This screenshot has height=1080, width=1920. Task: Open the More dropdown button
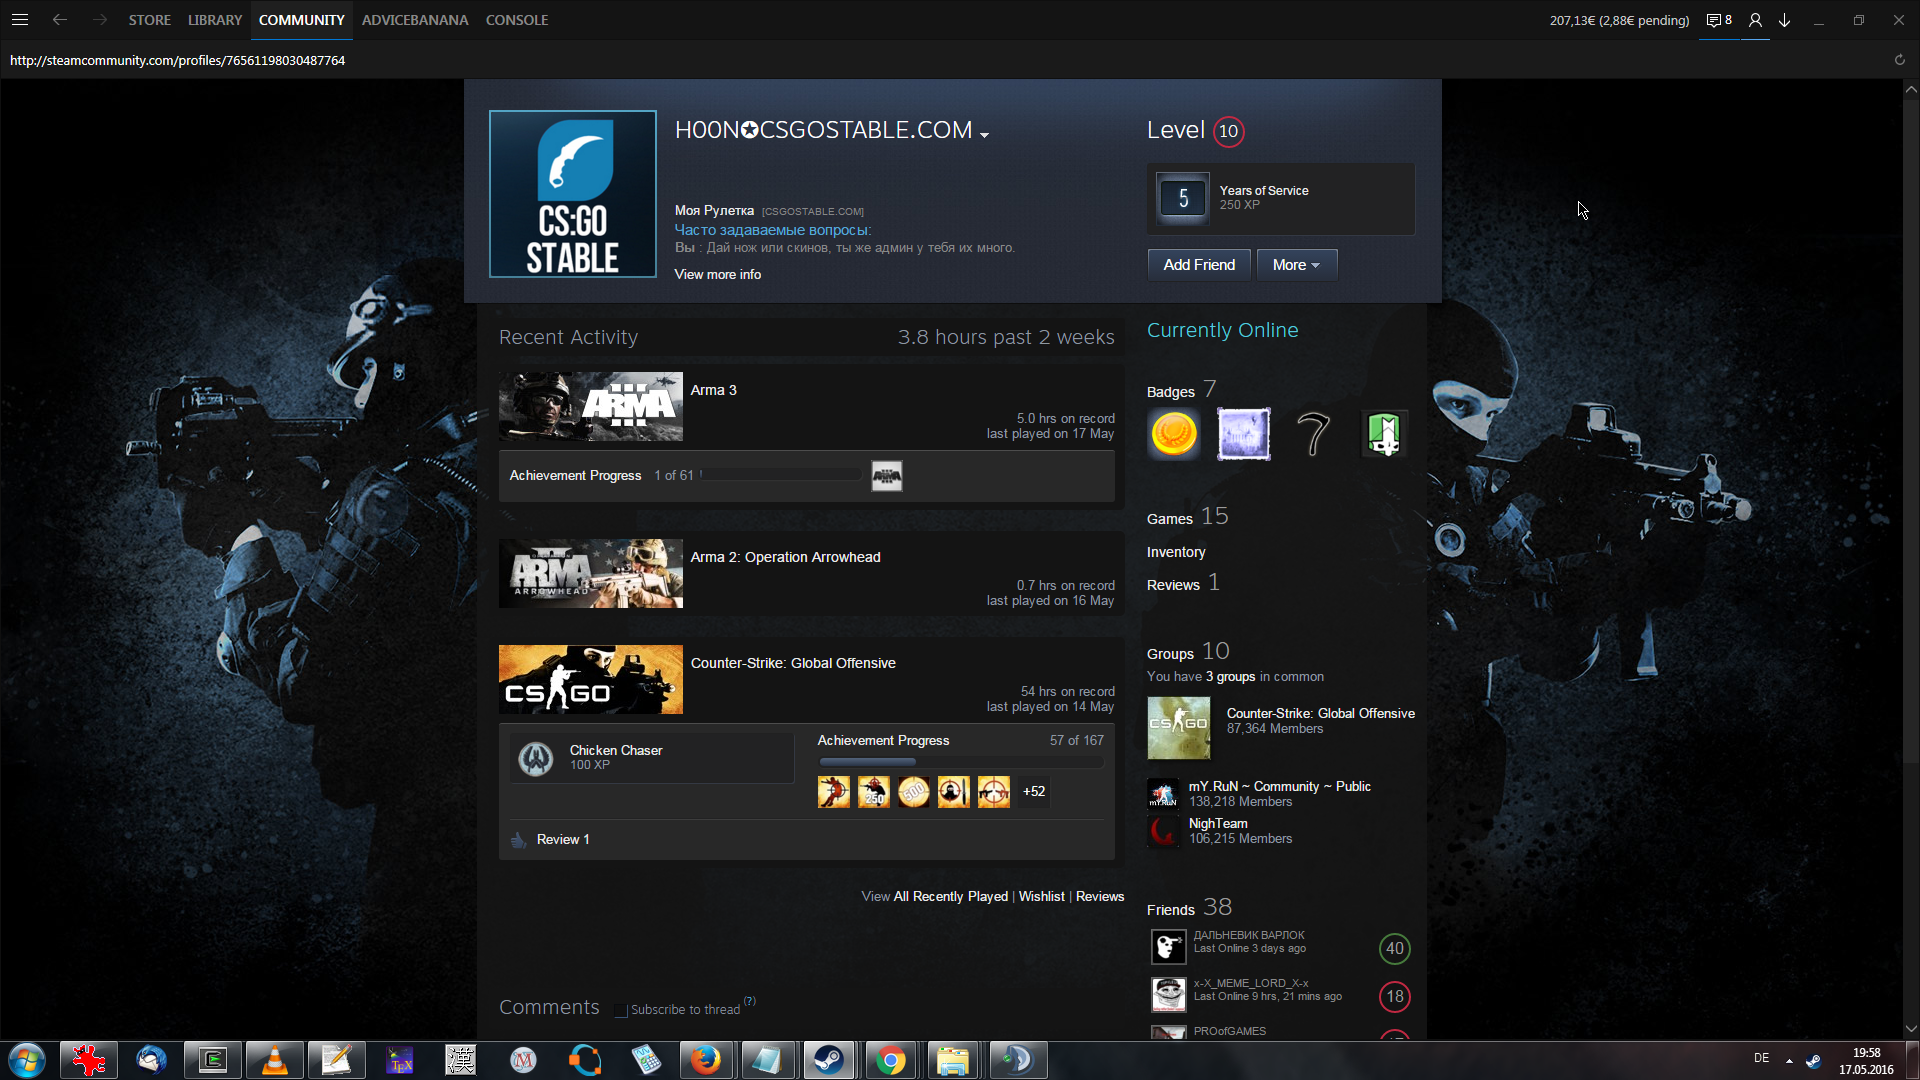click(1296, 265)
